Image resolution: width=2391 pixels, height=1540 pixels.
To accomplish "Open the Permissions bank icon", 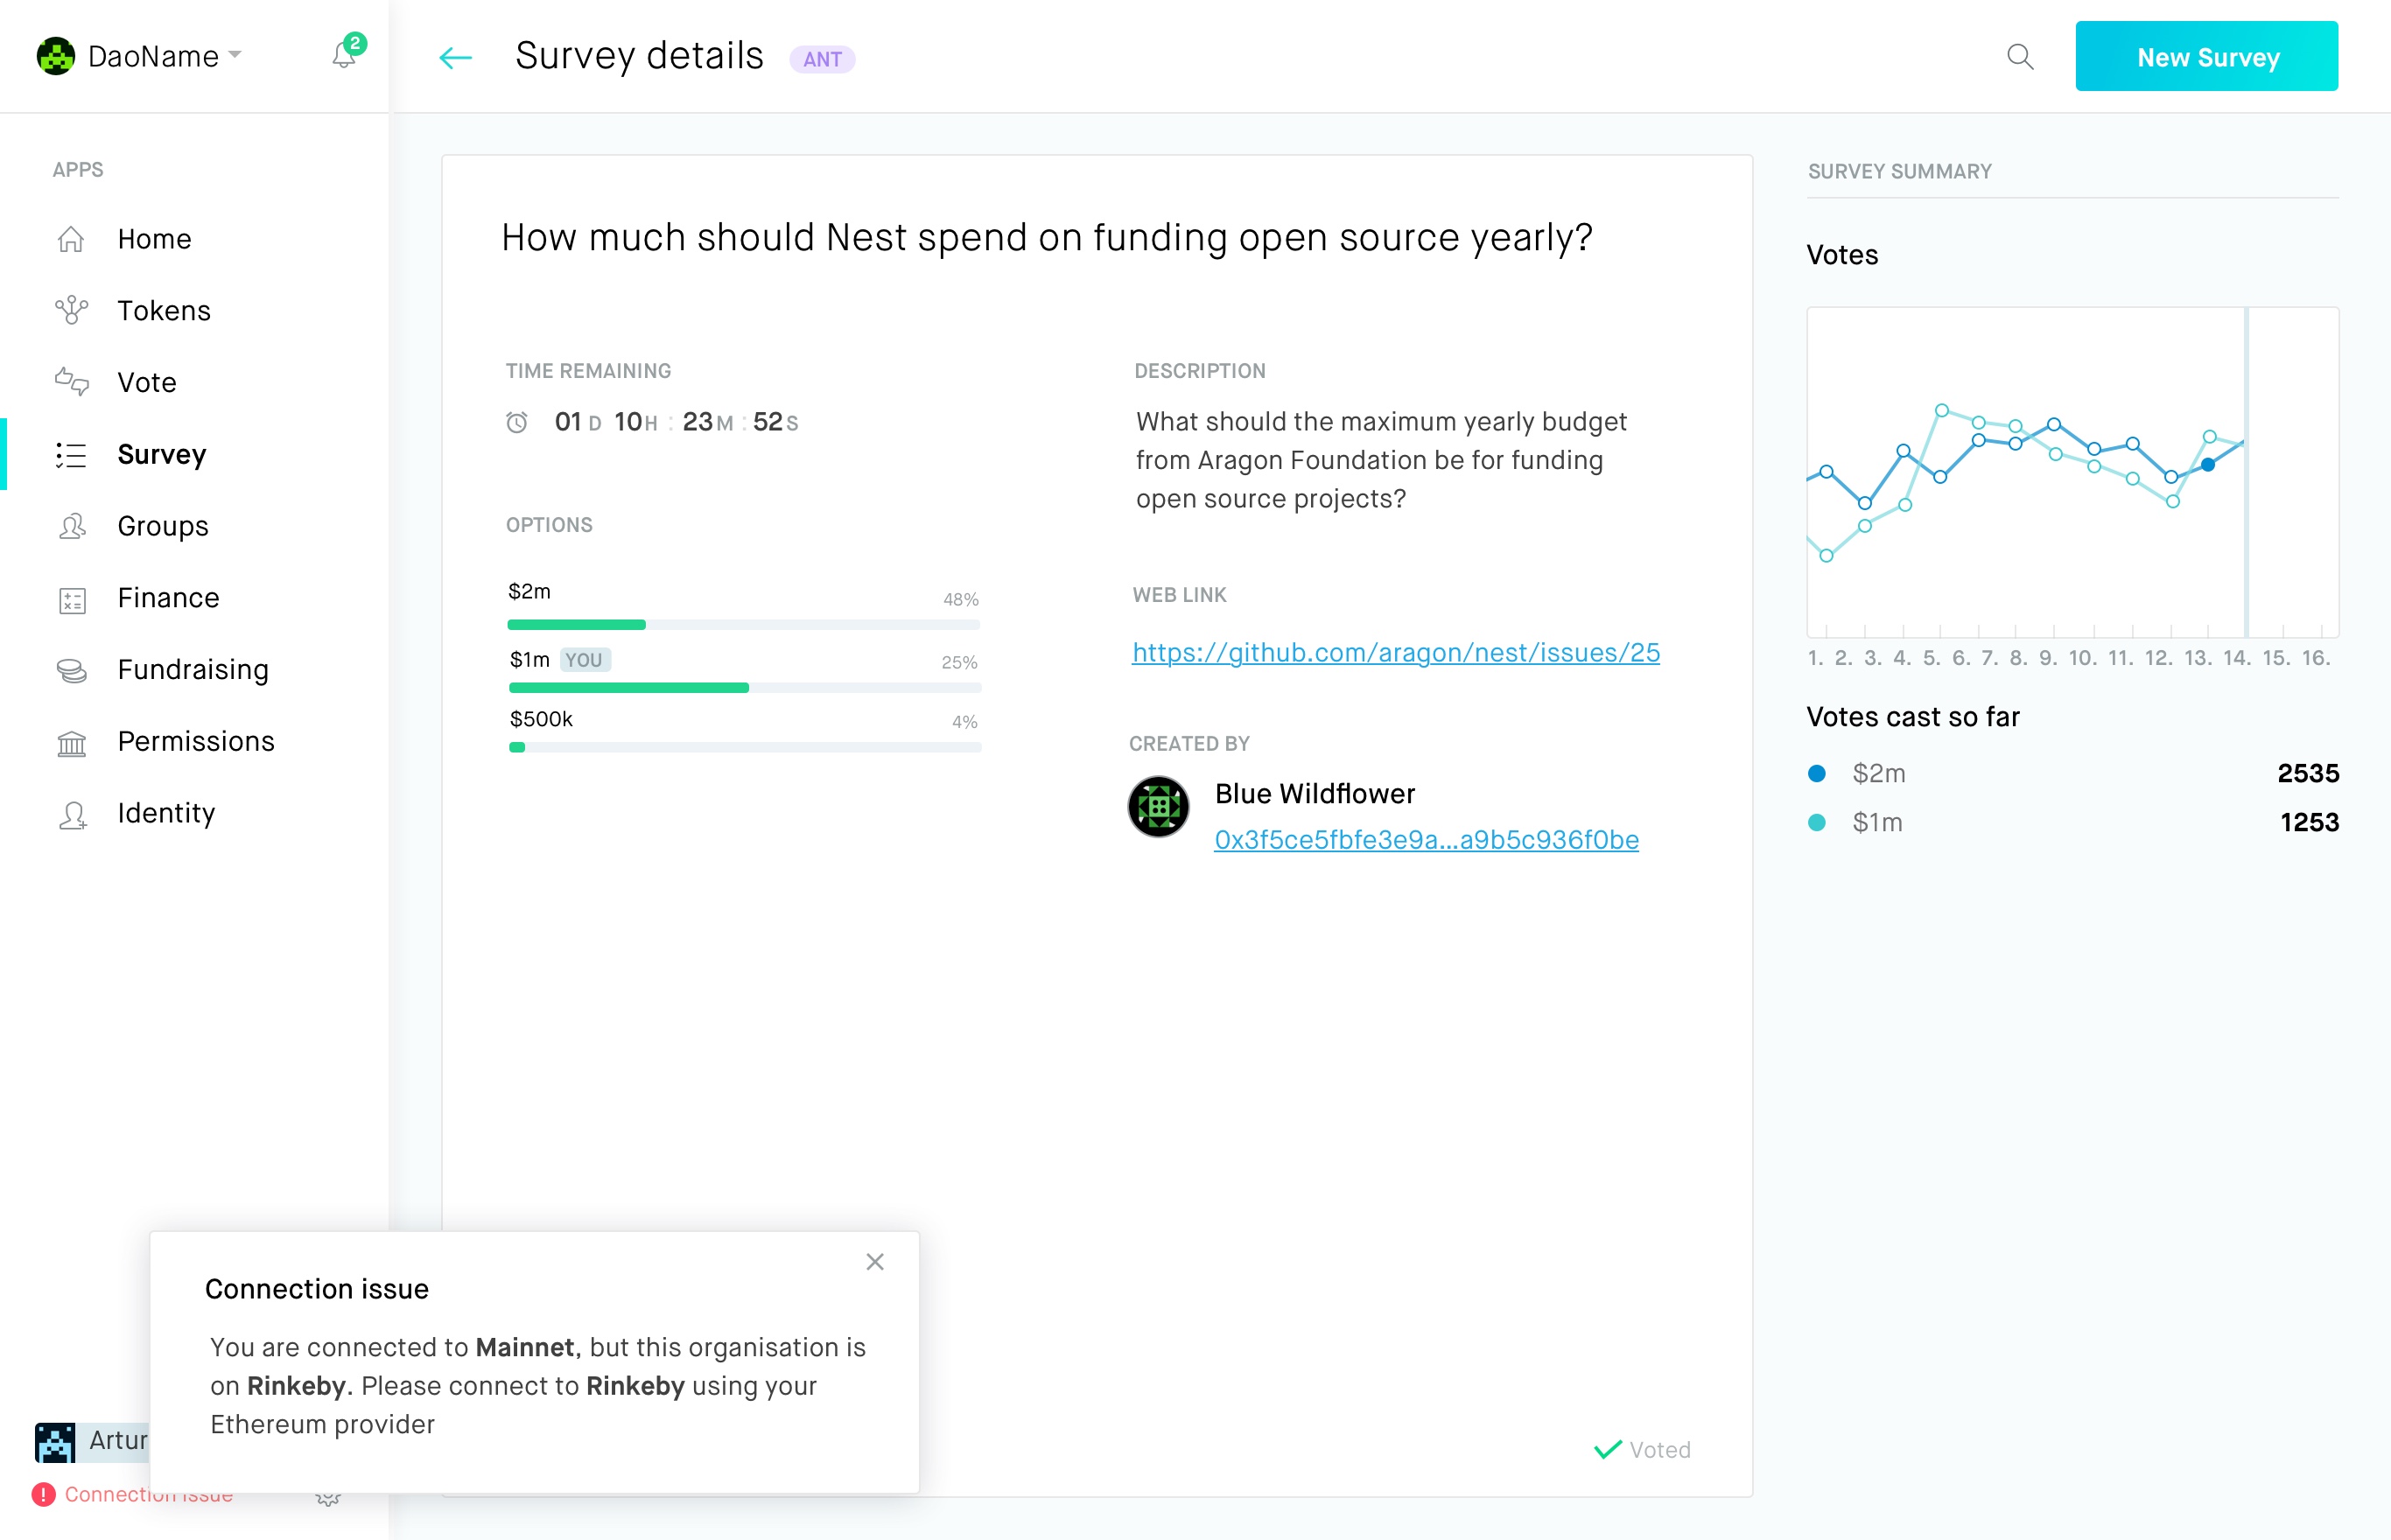I will pyautogui.click(x=72, y=742).
